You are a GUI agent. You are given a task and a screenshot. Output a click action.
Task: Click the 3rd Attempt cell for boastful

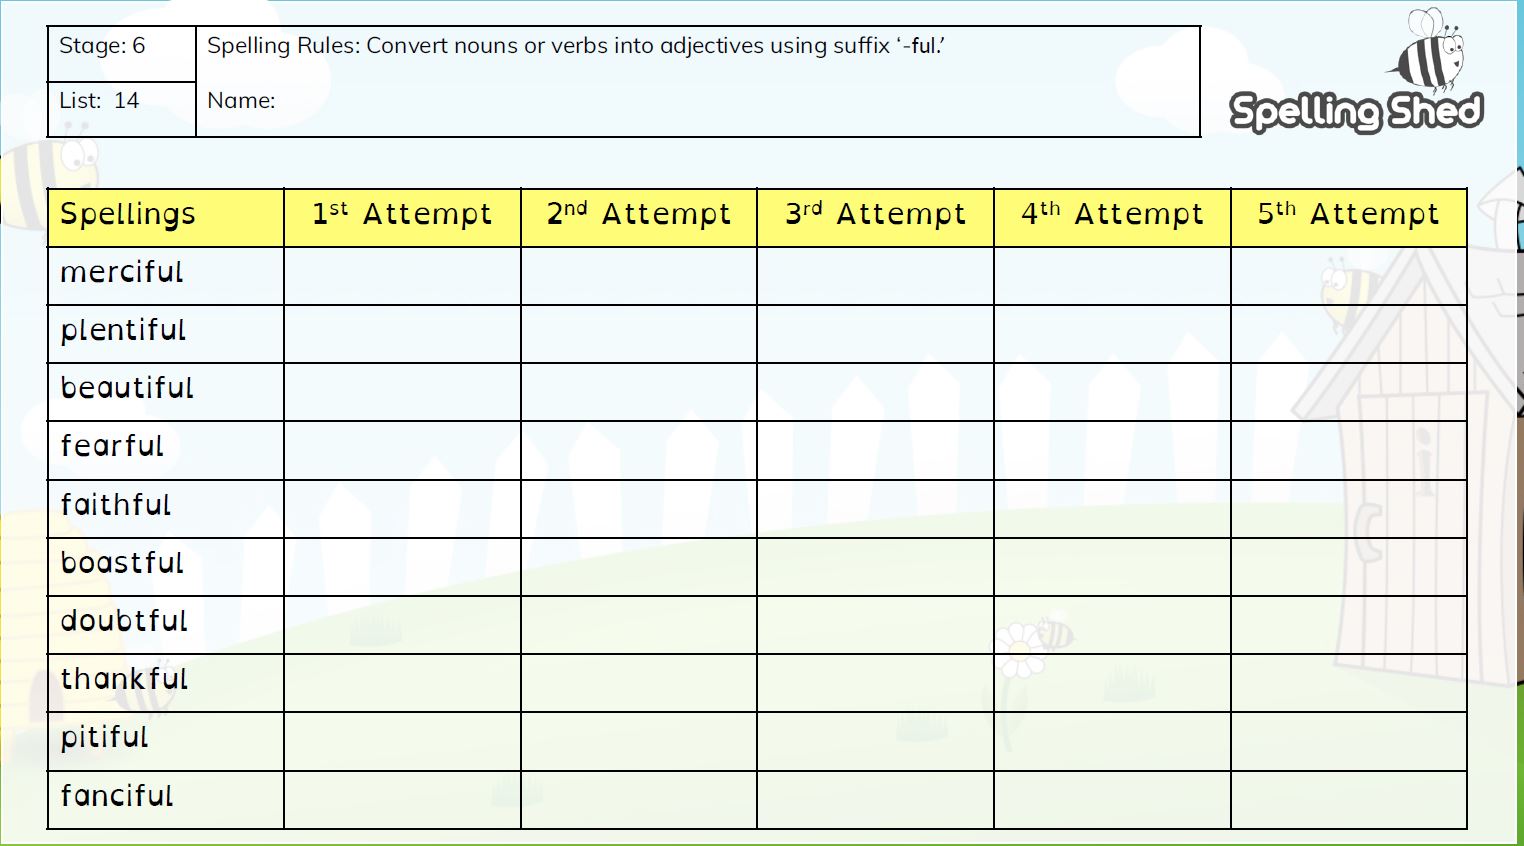(875, 567)
